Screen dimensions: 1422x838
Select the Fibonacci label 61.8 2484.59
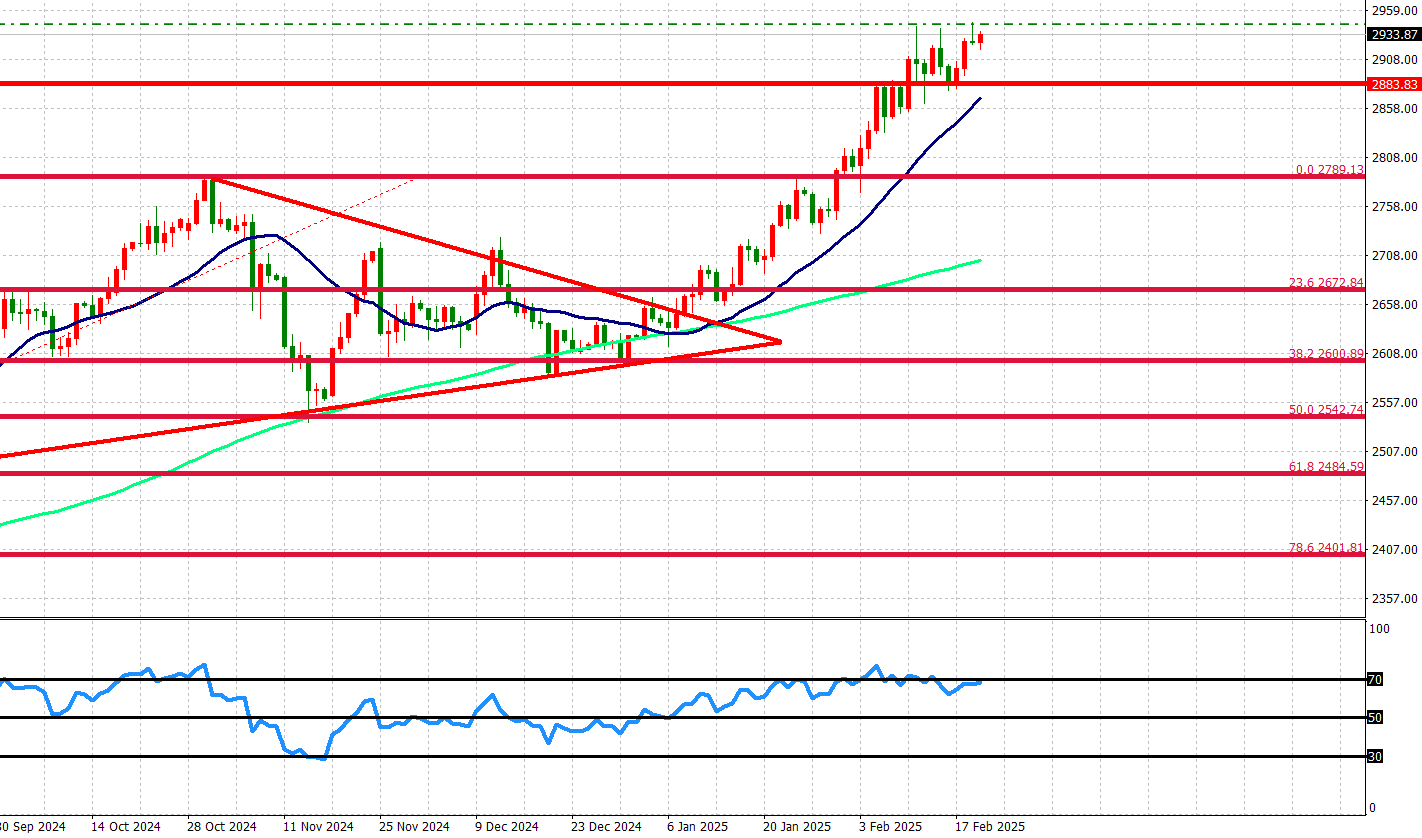tap(1327, 467)
